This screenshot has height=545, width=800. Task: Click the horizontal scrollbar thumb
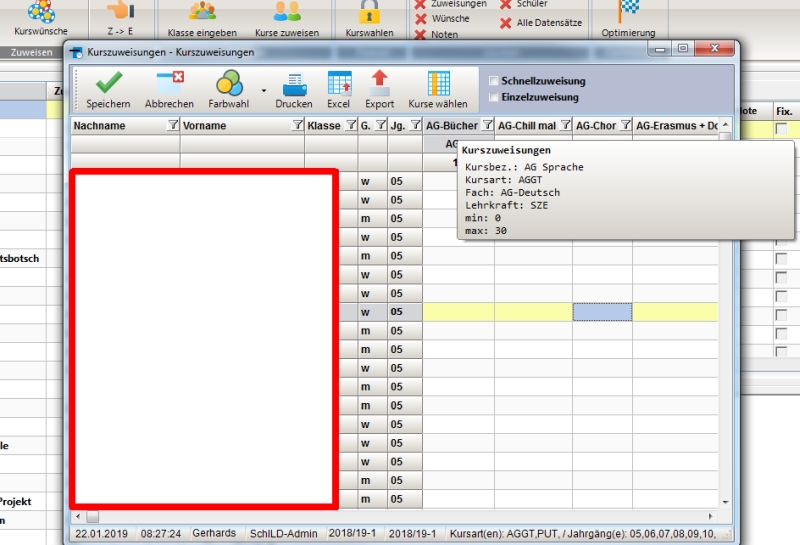point(92,516)
